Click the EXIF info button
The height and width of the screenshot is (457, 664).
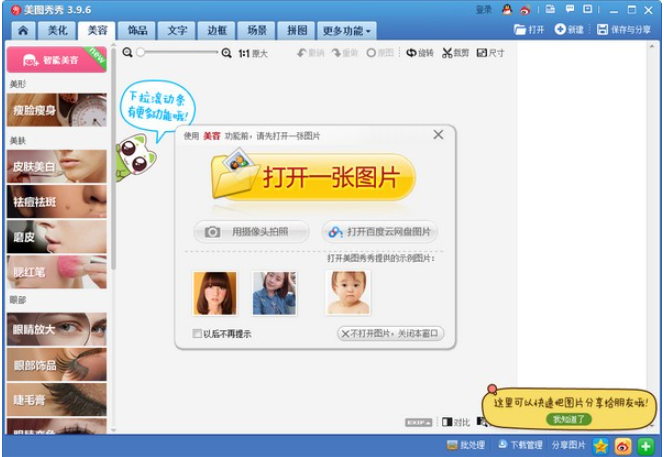coord(418,422)
